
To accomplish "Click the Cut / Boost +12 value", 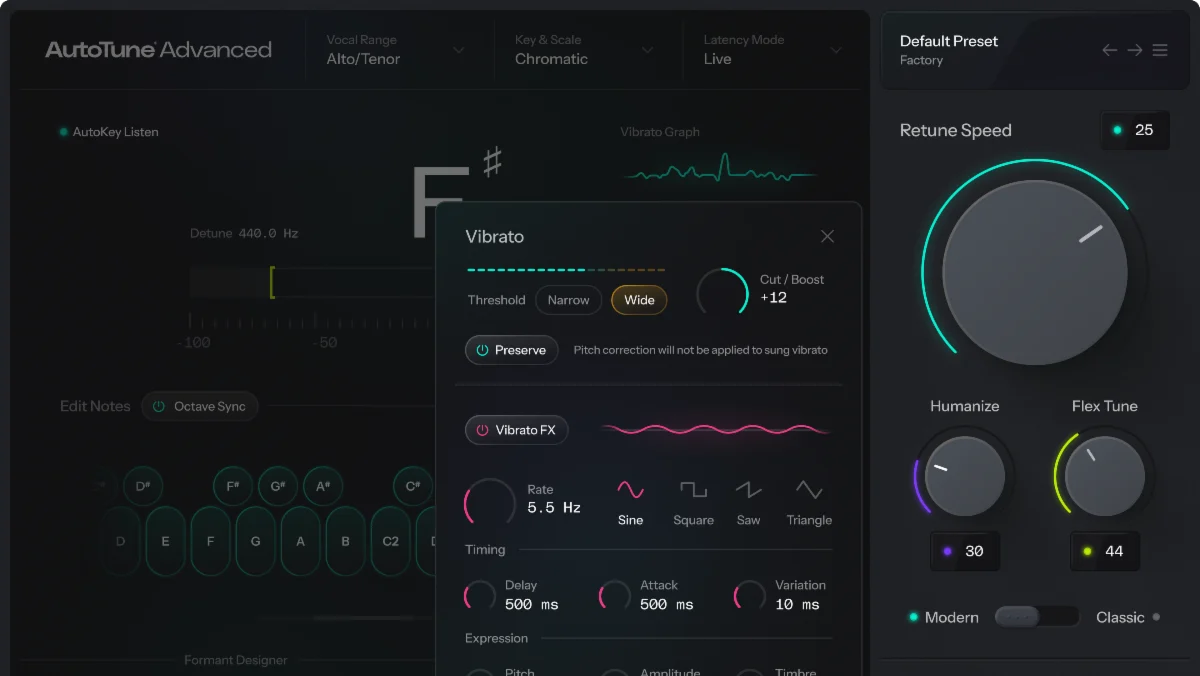I will pos(773,297).
